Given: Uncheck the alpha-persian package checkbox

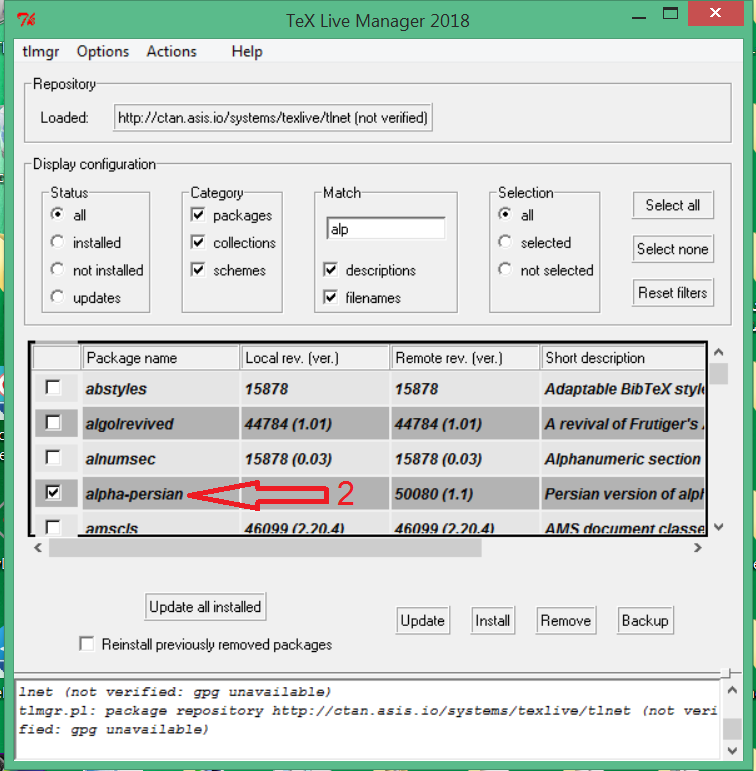Looking at the screenshot, I should [53, 492].
